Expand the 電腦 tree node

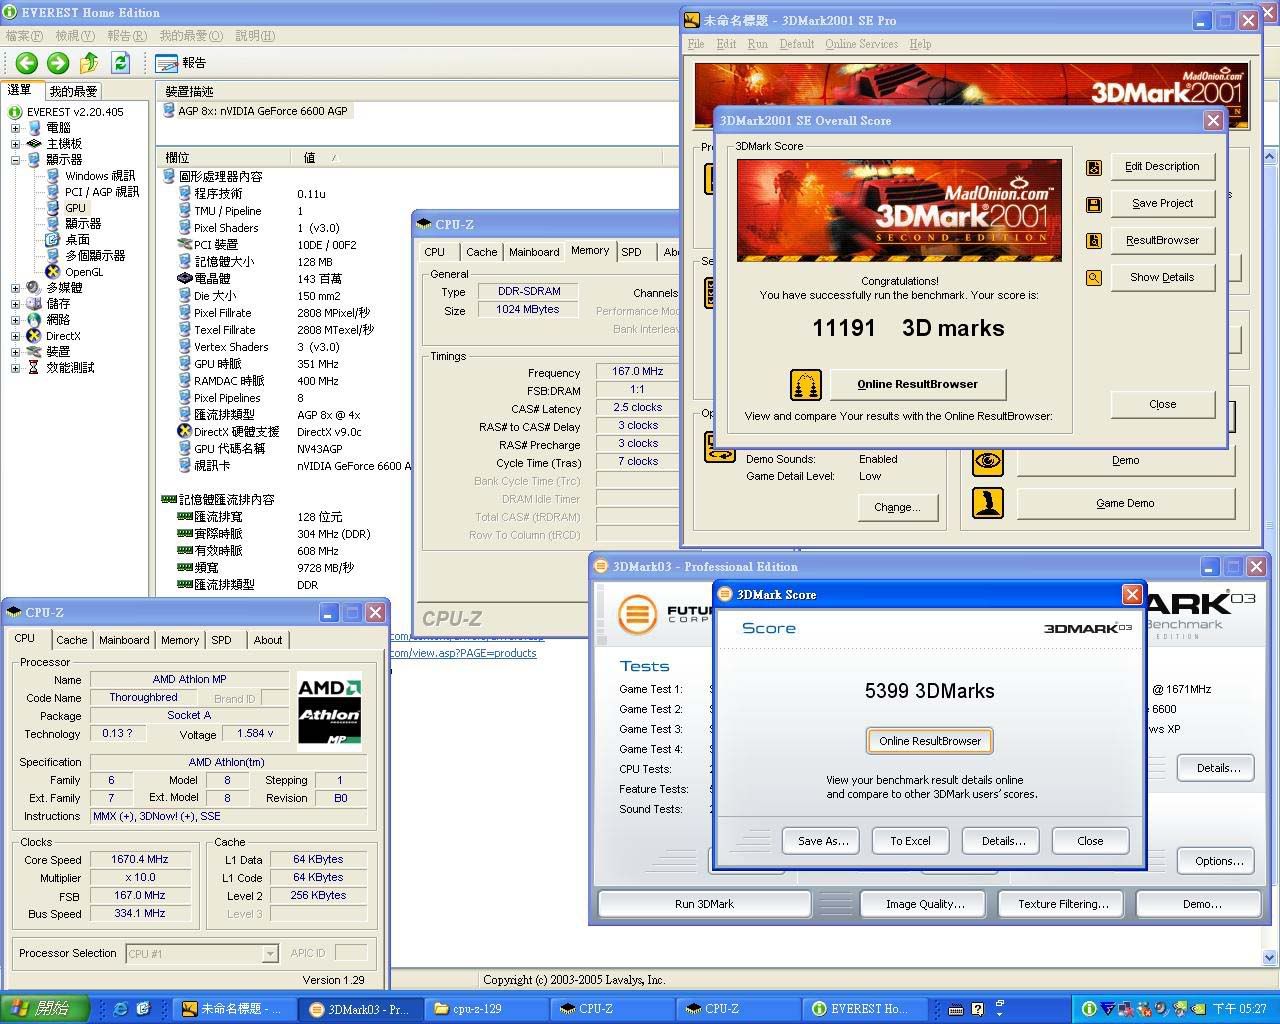coord(16,128)
